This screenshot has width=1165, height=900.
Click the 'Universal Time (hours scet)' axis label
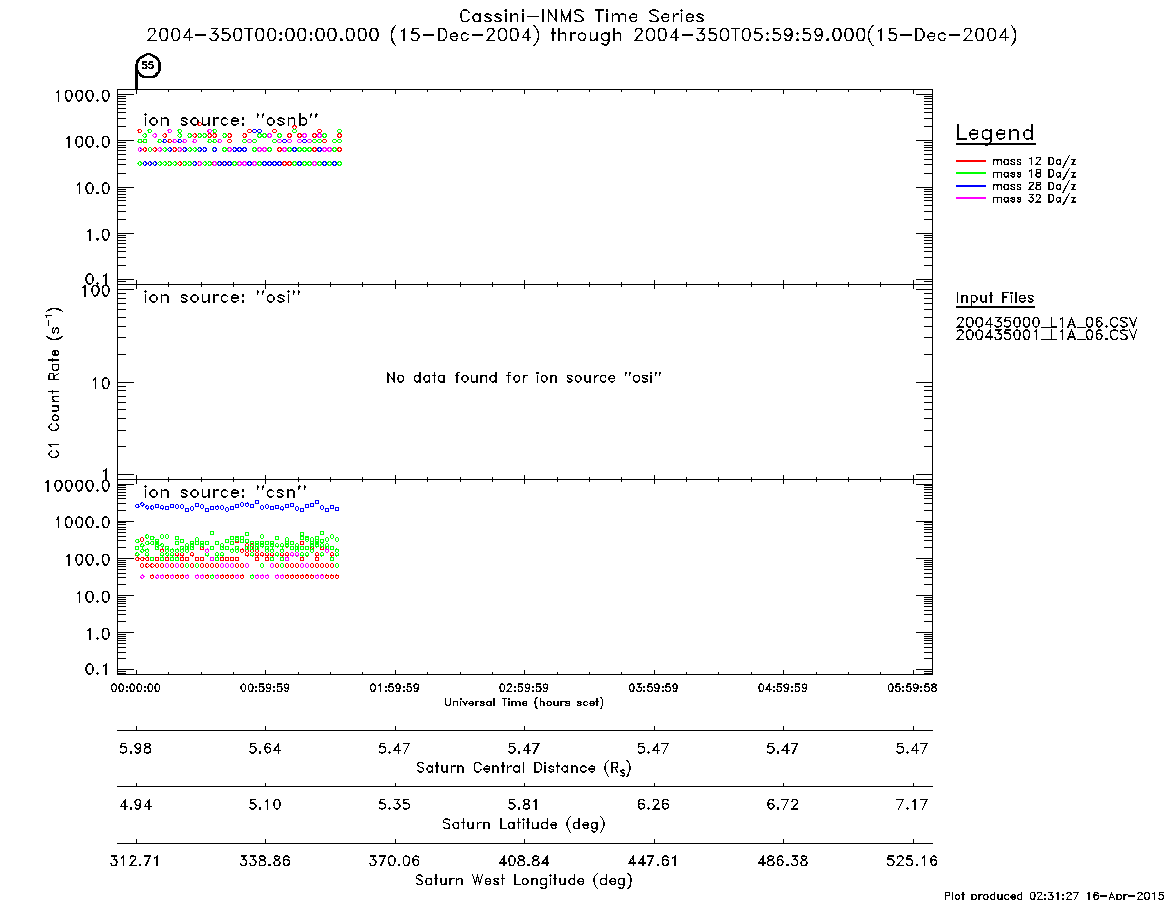point(524,702)
